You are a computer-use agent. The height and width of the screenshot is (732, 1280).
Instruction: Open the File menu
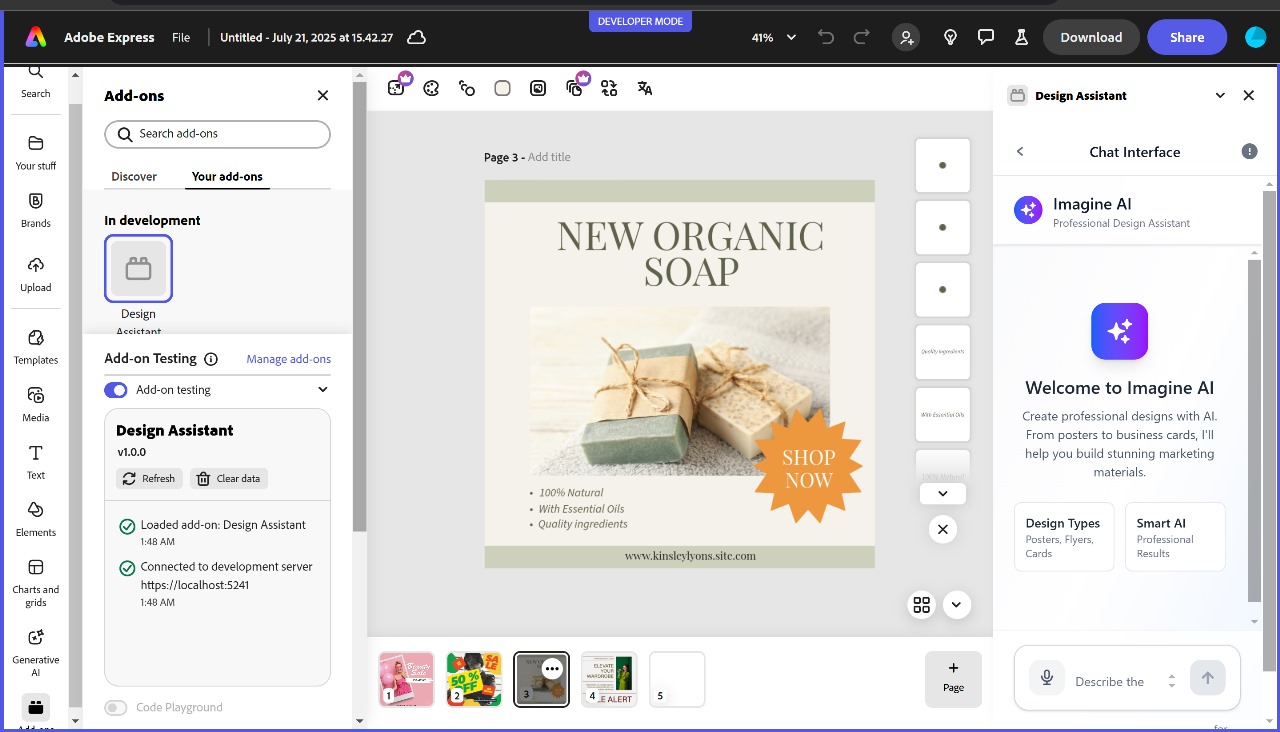click(181, 37)
